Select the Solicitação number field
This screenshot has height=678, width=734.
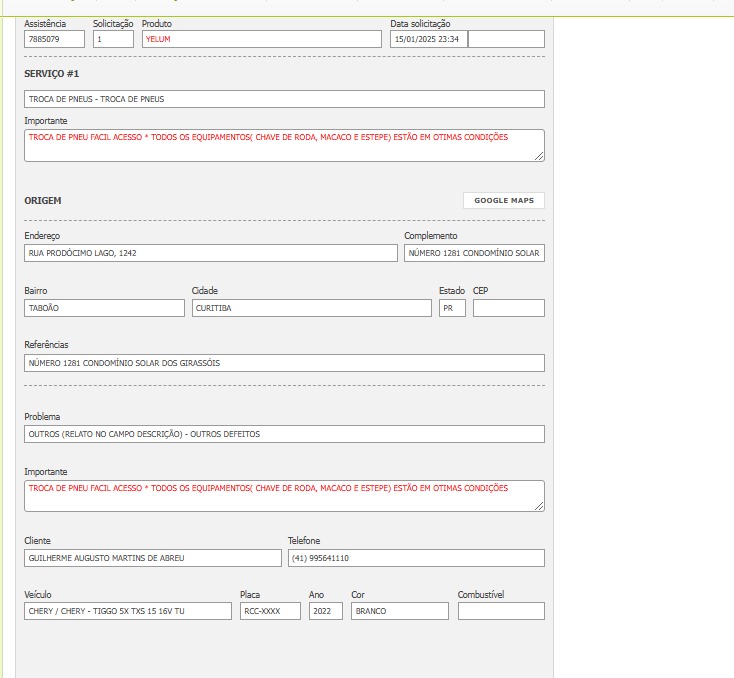tap(113, 39)
